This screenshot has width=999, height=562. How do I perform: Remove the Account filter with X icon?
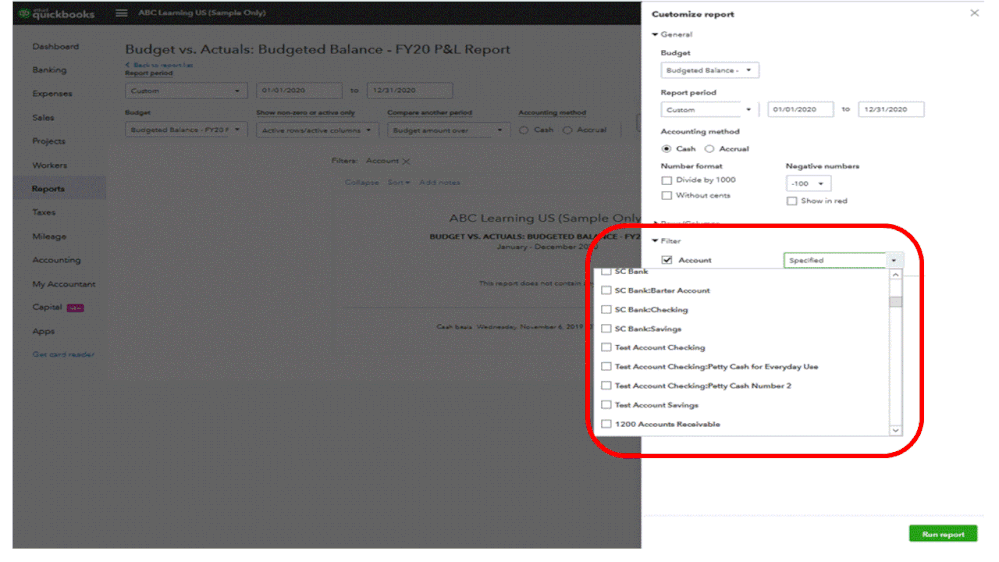[406, 161]
